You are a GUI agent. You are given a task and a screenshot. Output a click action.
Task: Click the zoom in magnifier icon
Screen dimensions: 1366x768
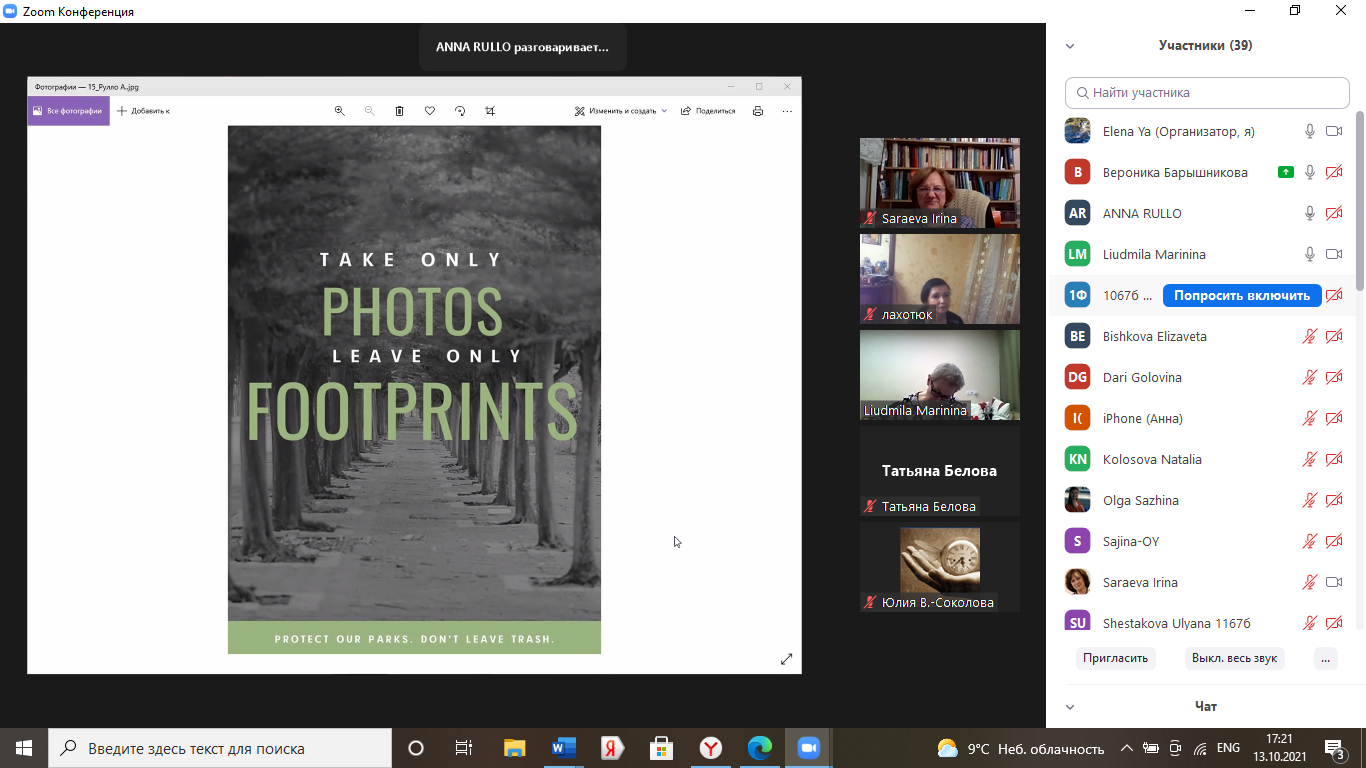[x=340, y=111]
